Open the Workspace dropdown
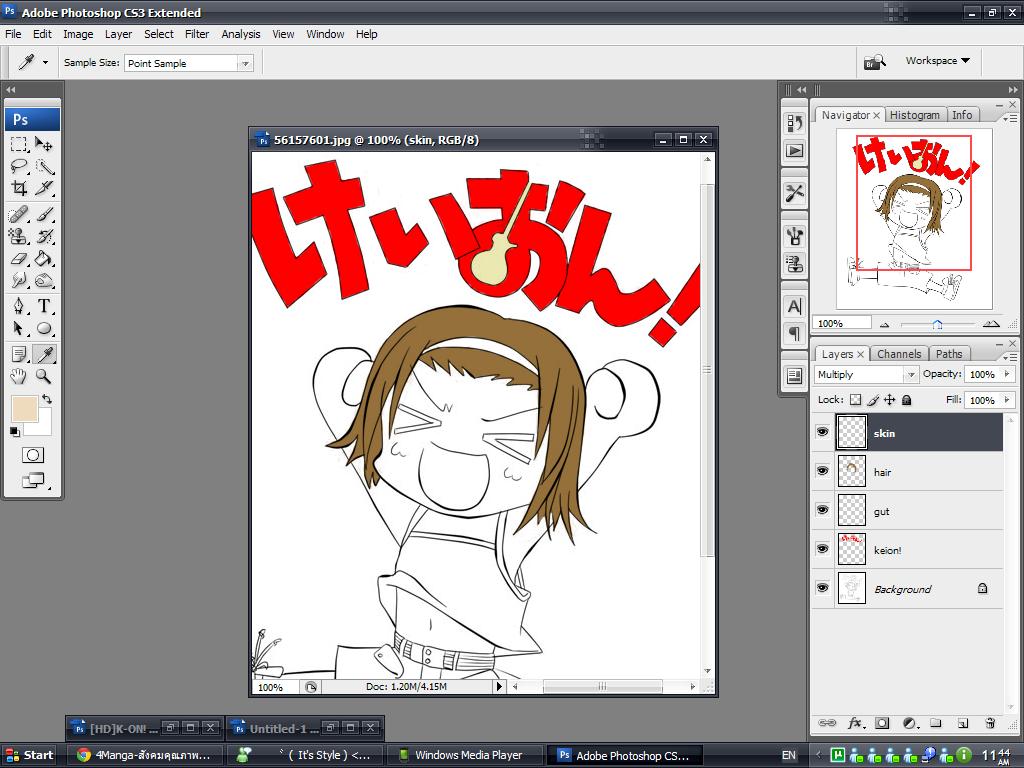Viewport: 1024px width, 768px height. (937, 61)
